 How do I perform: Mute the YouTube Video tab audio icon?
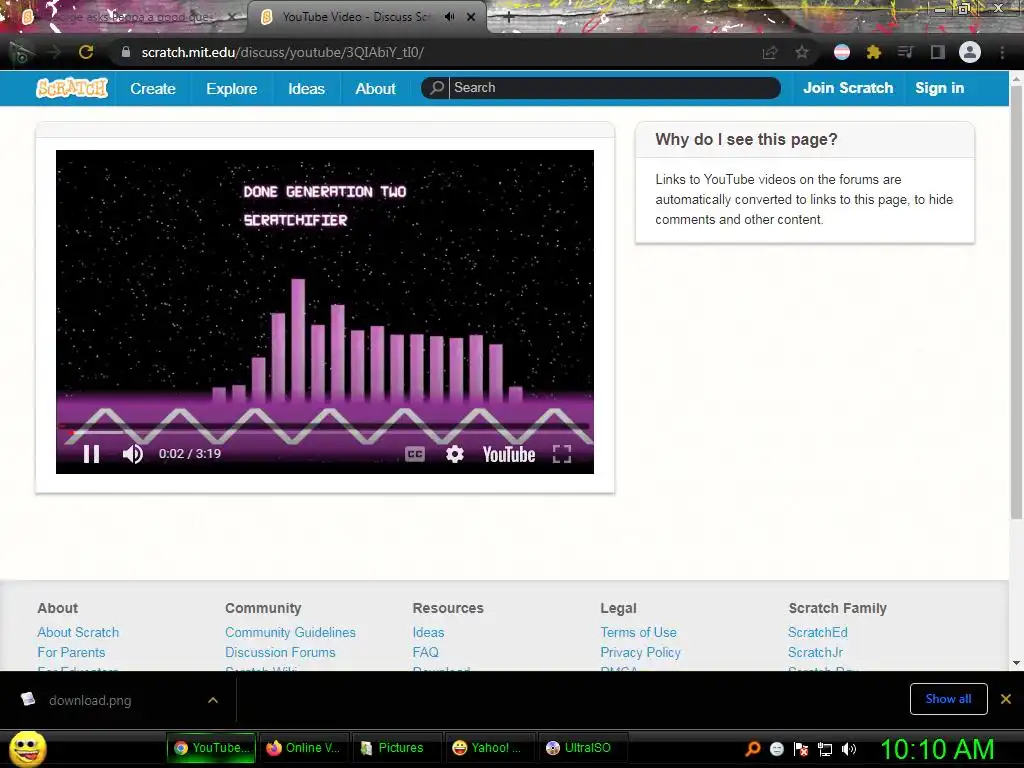[449, 17]
